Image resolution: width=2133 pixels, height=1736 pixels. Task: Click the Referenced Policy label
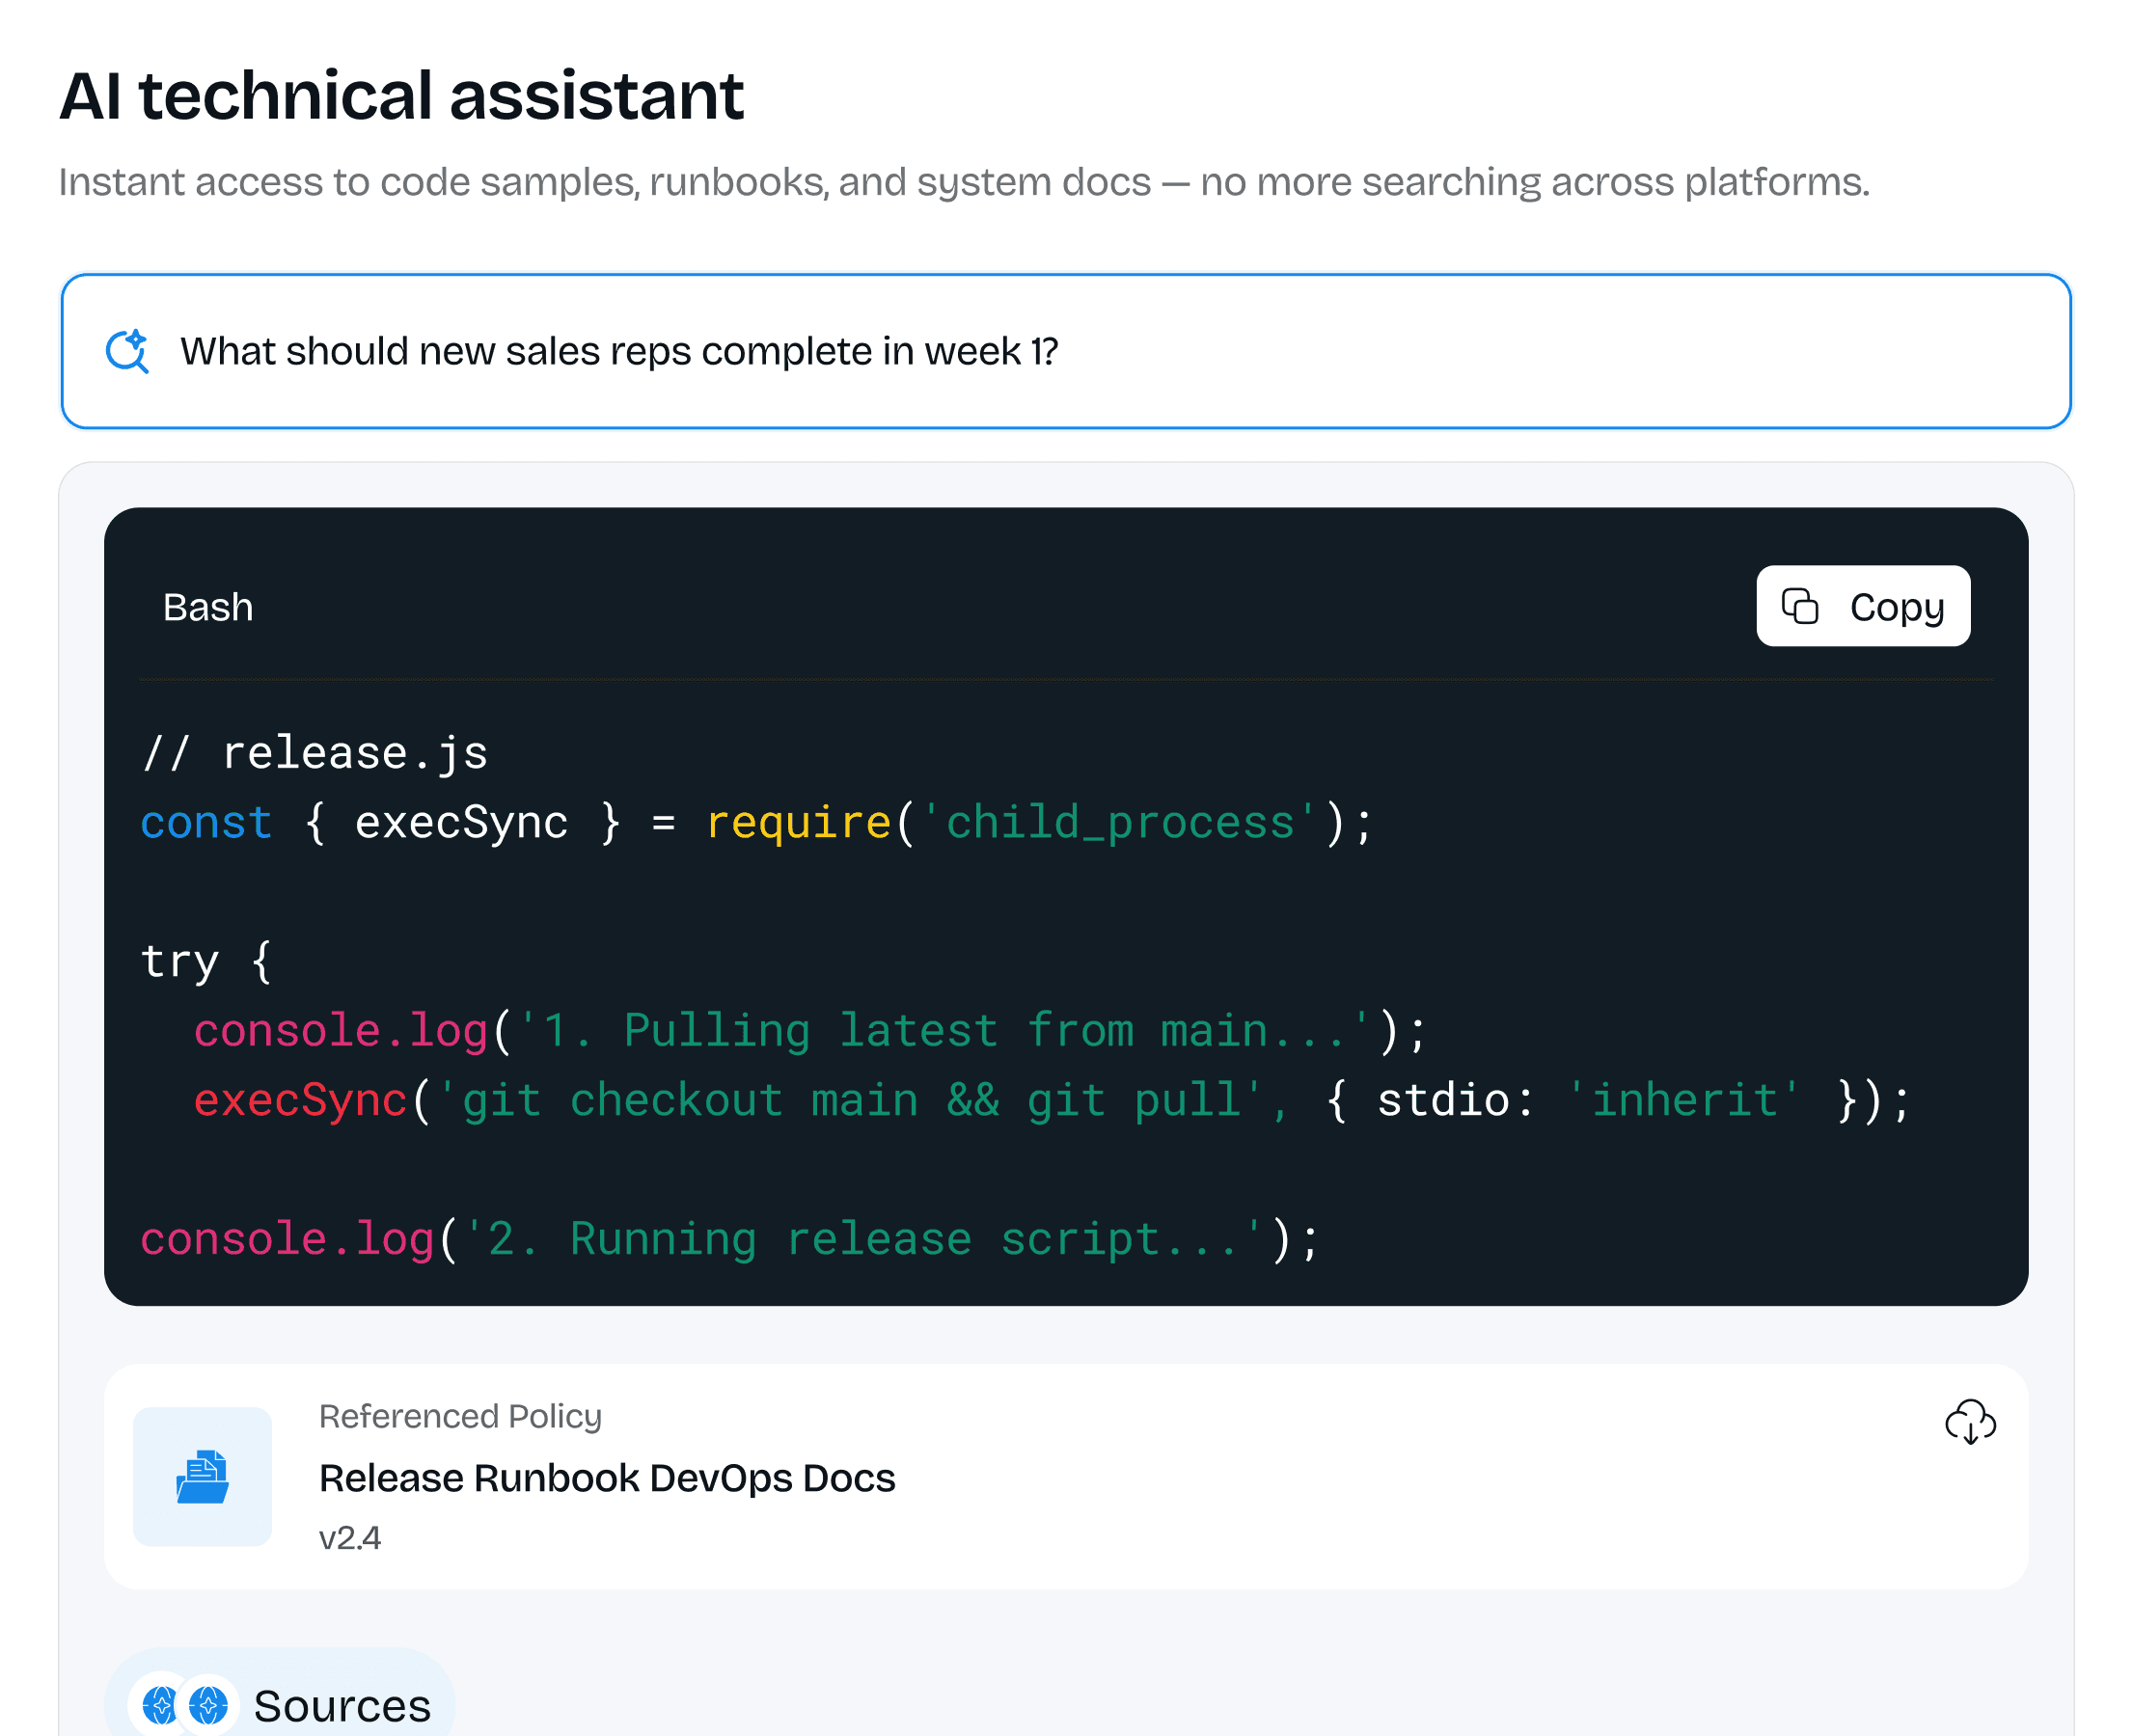point(460,1416)
